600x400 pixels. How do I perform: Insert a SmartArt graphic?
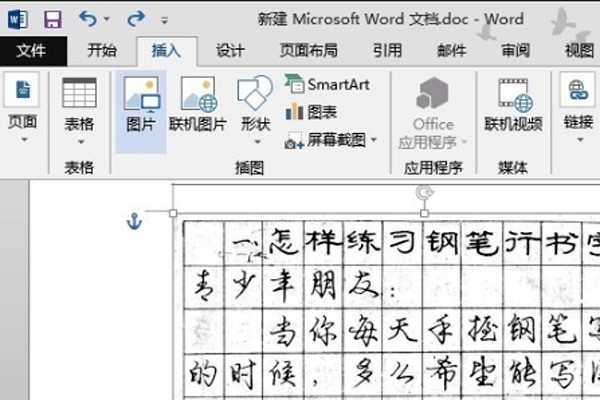(328, 84)
